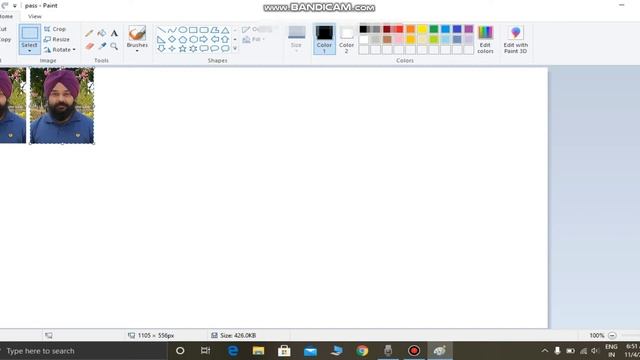The image size is (640, 360).
Task: Click Edit with Paint 3D
Action: [516, 39]
